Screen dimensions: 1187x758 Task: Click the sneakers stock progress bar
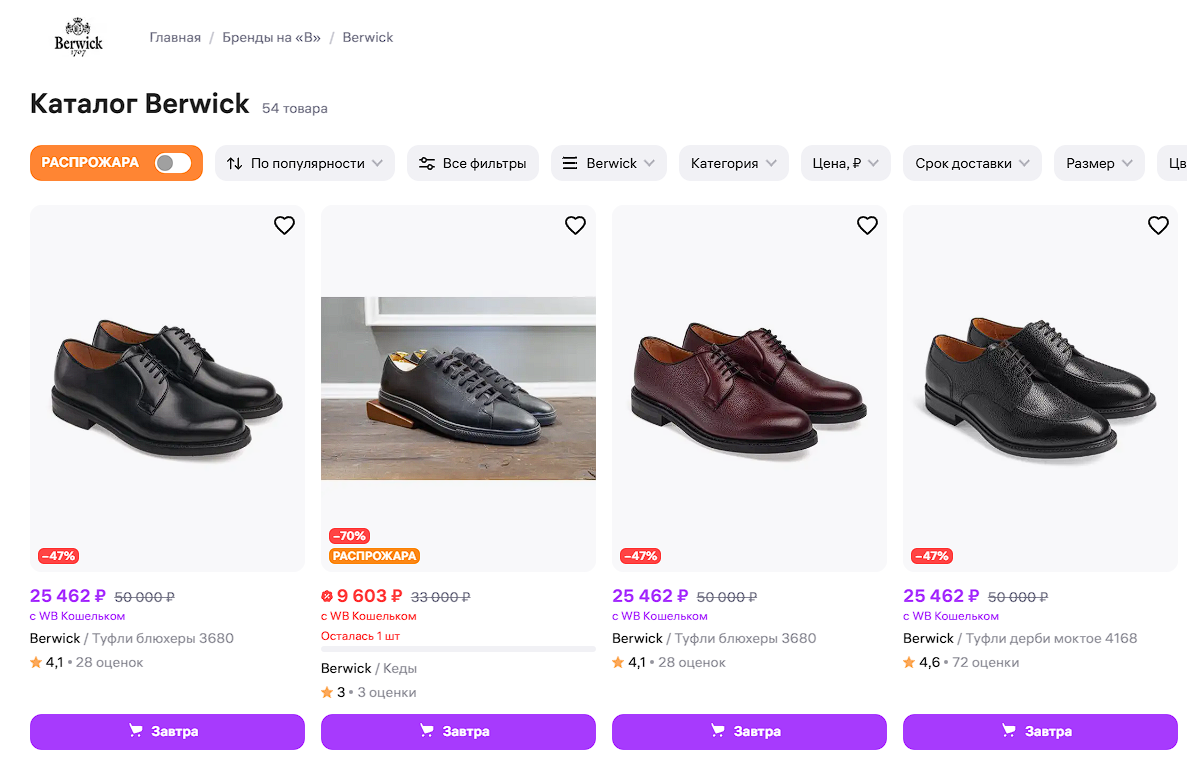[458, 649]
